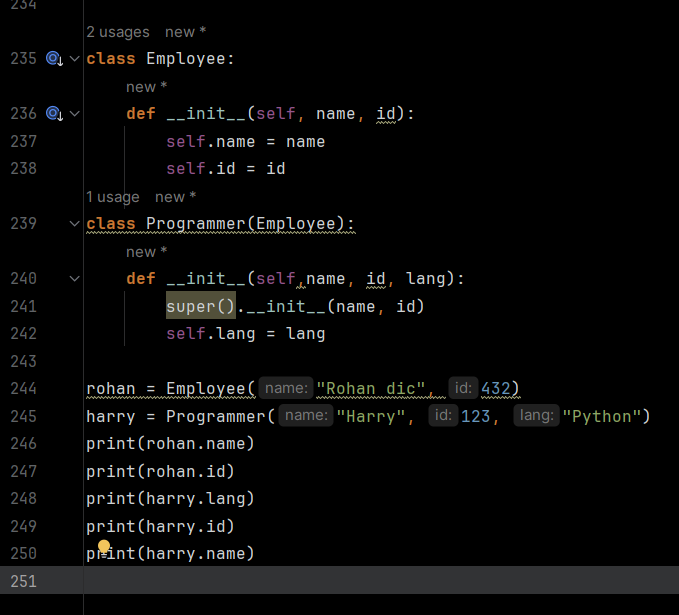Open the '2 usages' hint above Employee
679x615 pixels.
tap(118, 32)
